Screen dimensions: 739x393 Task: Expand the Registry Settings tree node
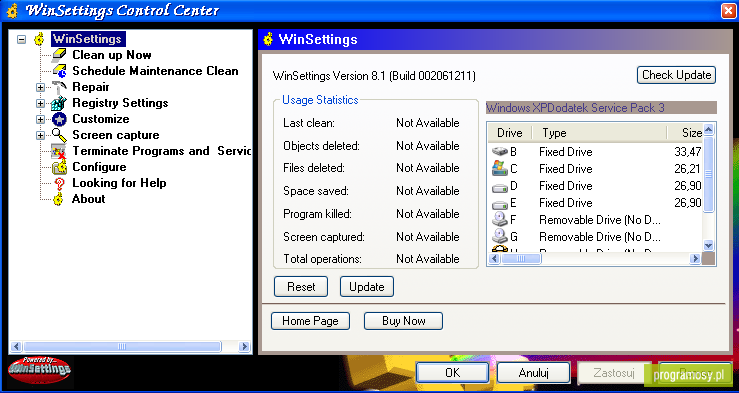tap(41, 104)
